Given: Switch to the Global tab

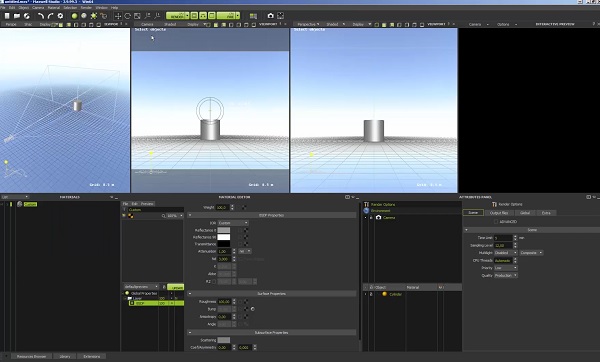Looking at the screenshot, I should [525, 213].
